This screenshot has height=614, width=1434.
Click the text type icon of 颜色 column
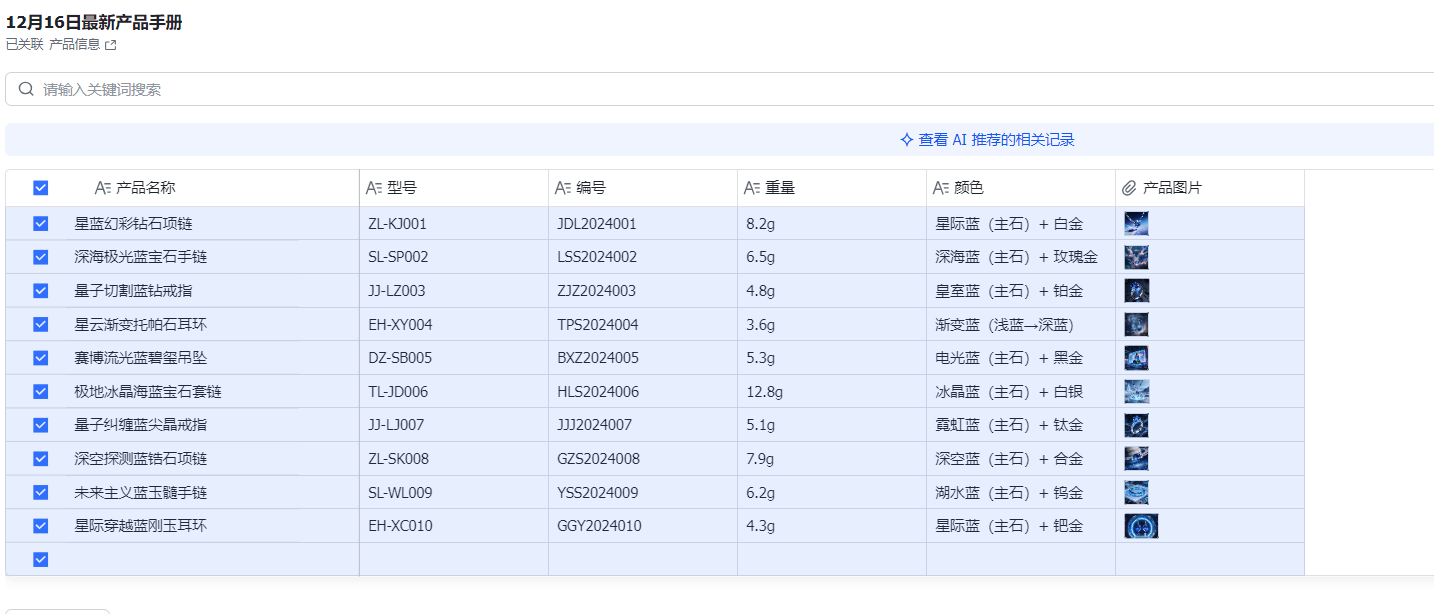[941, 188]
